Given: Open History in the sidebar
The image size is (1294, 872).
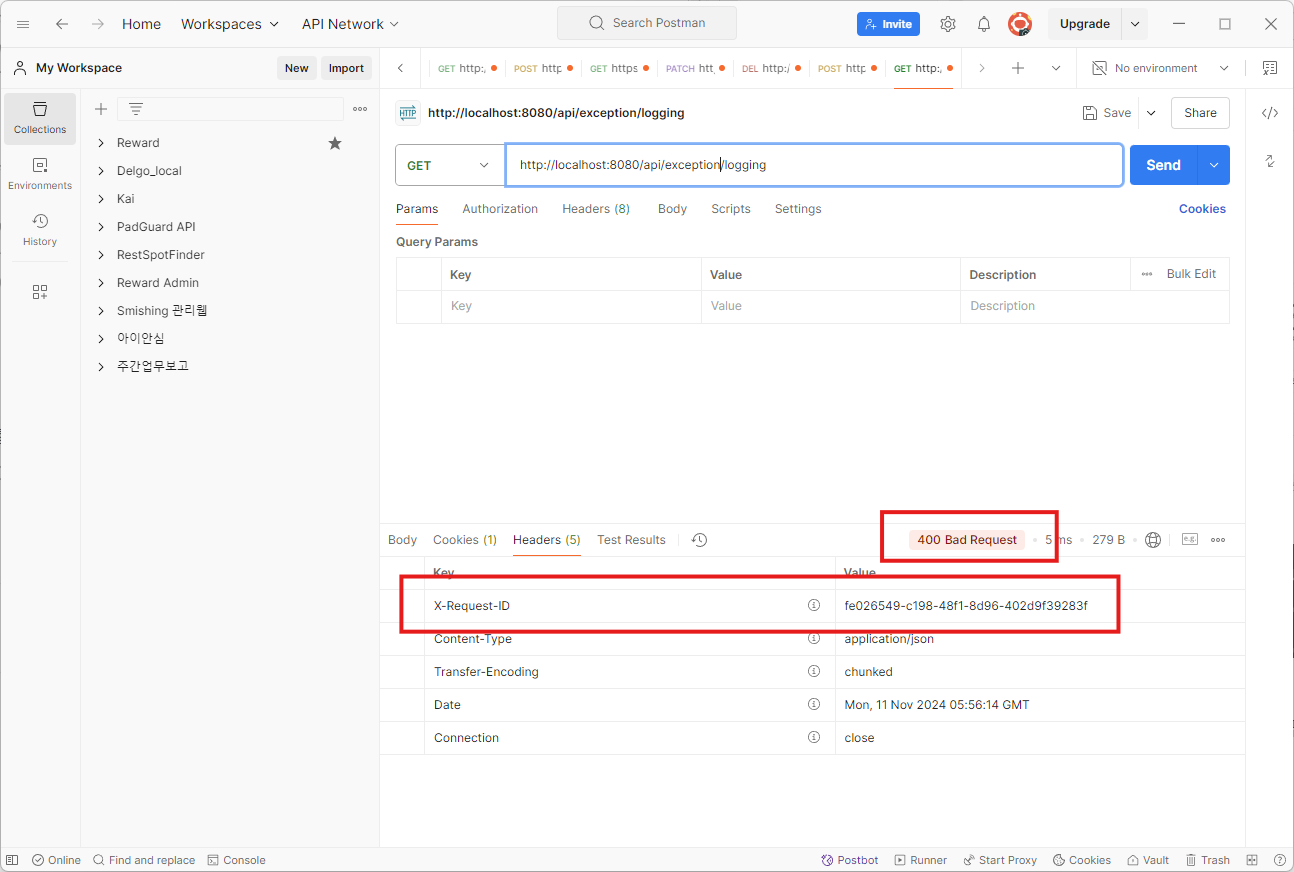Looking at the screenshot, I should pyautogui.click(x=40, y=230).
